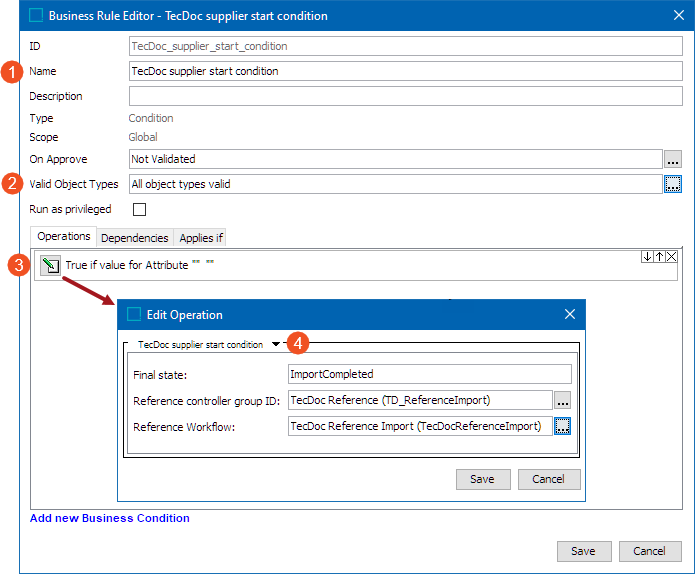The width and height of the screenshot is (695, 574).
Task: Close the Edit Operation dialog
Action: [570, 314]
